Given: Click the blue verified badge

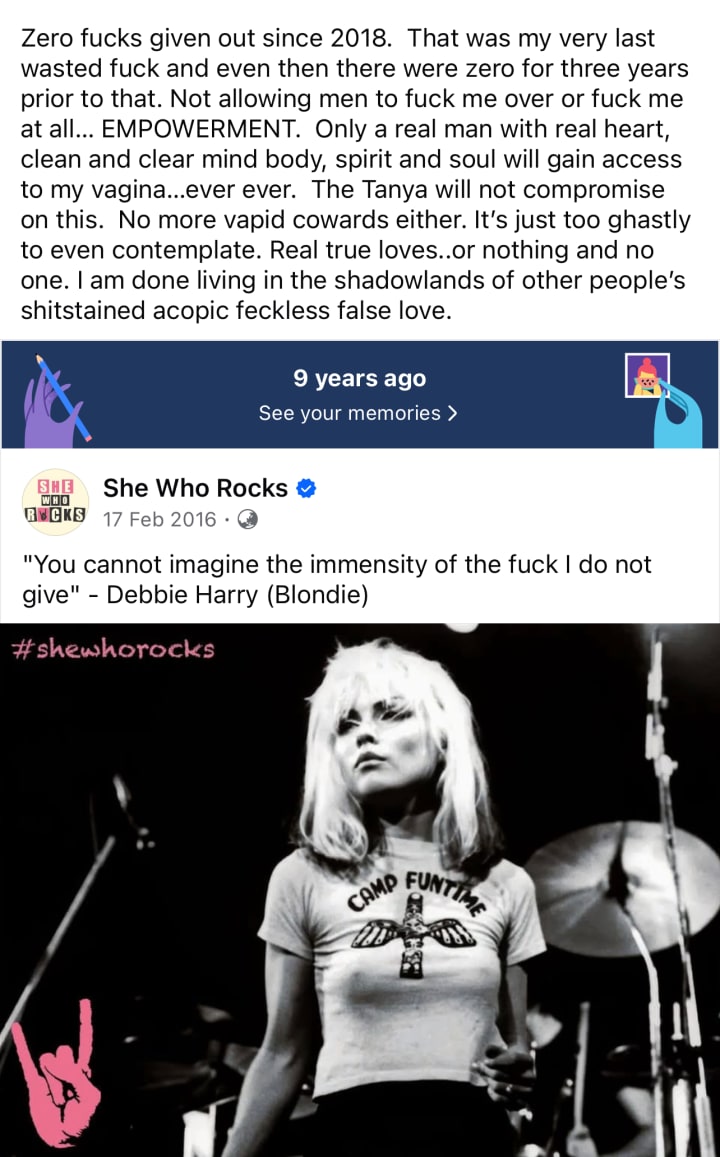Looking at the screenshot, I should pos(306,488).
